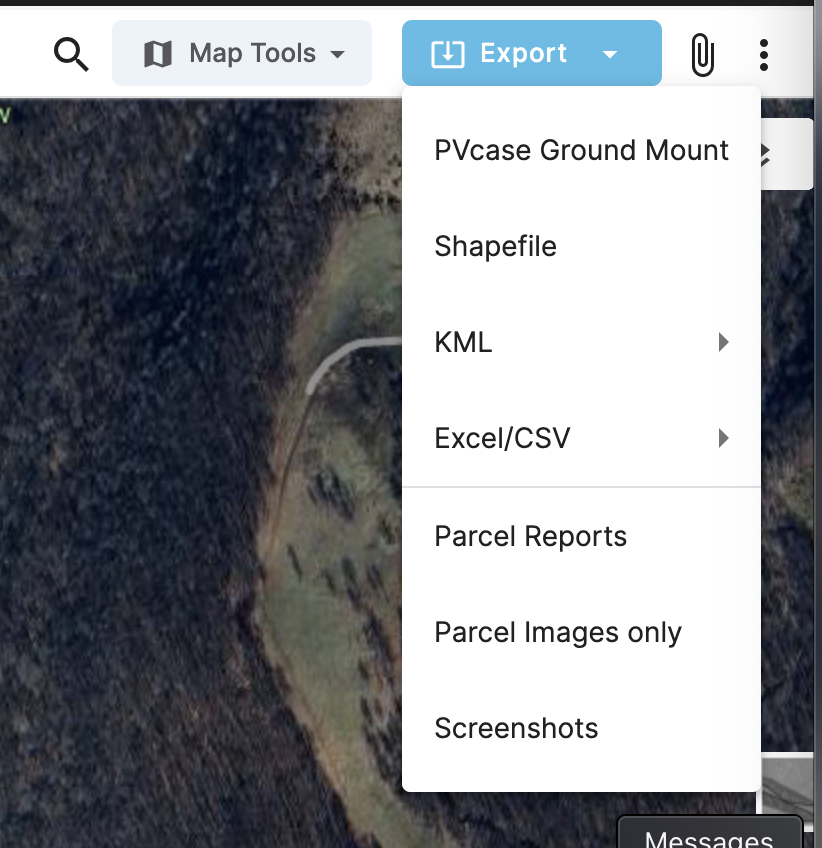This screenshot has width=822, height=848.
Task: Export Screenshots from the menu
Action: tap(516, 728)
